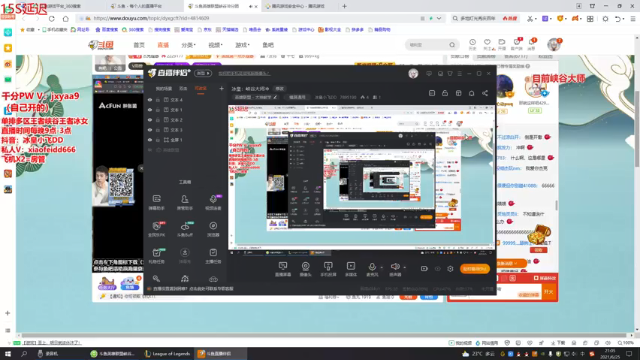Image resolution: width=640 pixels, height=360 pixels.
Task: Open the camera source icon
Action: tap(305, 266)
